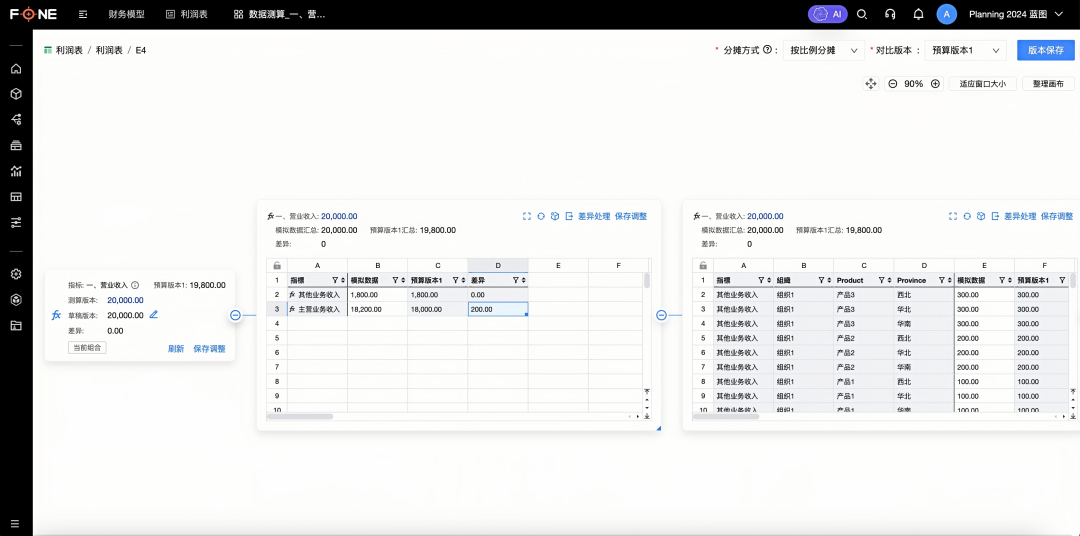Click 保存调整 in the indicator card
Image resolution: width=1080 pixels, height=536 pixels.
[x=209, y=349]
